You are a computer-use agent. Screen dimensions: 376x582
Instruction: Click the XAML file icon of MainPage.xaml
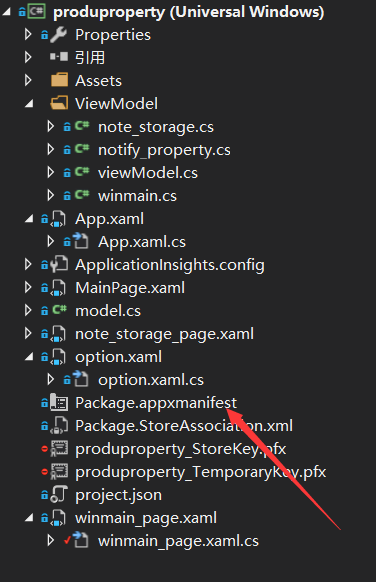pos(58,288)
